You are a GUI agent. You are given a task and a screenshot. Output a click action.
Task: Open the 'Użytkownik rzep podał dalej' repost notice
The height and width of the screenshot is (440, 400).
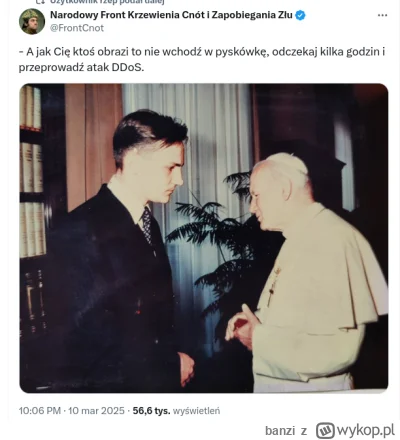coord(105,2)
